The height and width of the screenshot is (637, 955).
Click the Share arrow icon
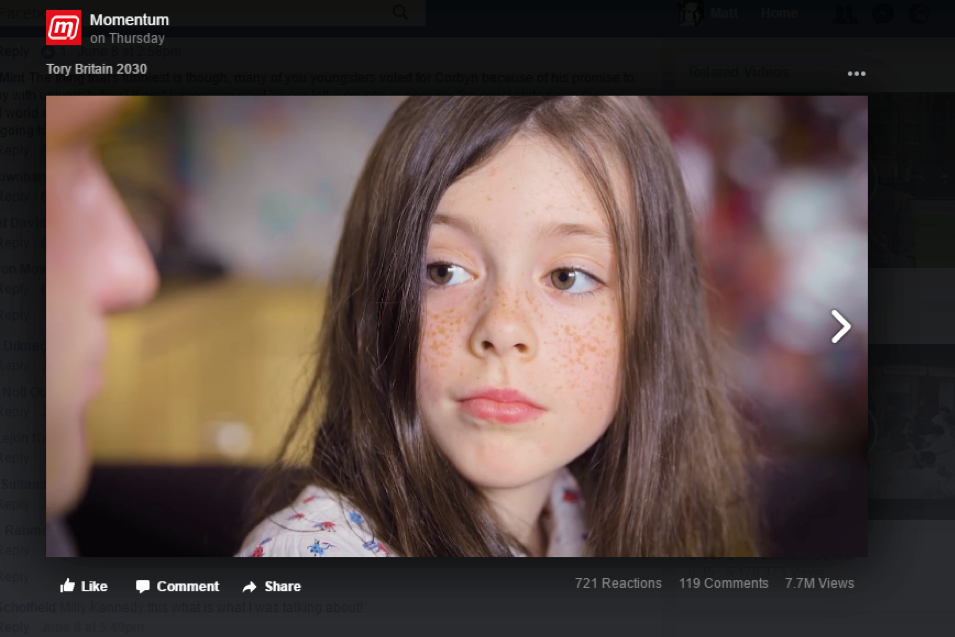tap(250, 586)
